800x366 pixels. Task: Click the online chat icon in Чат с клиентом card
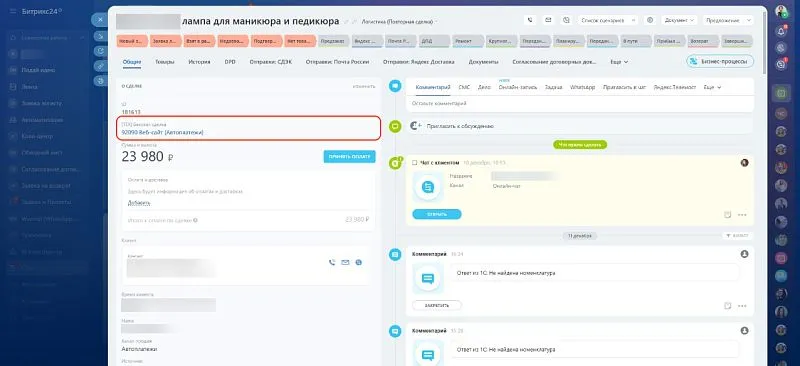click(x=428, y=188)
